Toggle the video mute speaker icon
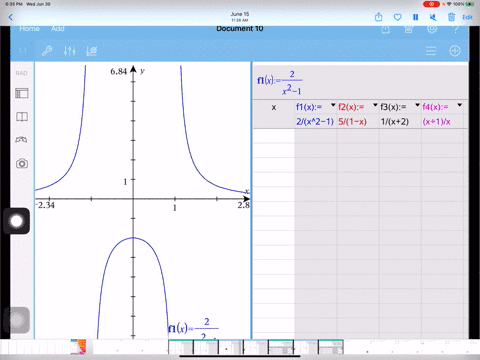This screenshot has height=360, width=480. (x=433, y=17)
